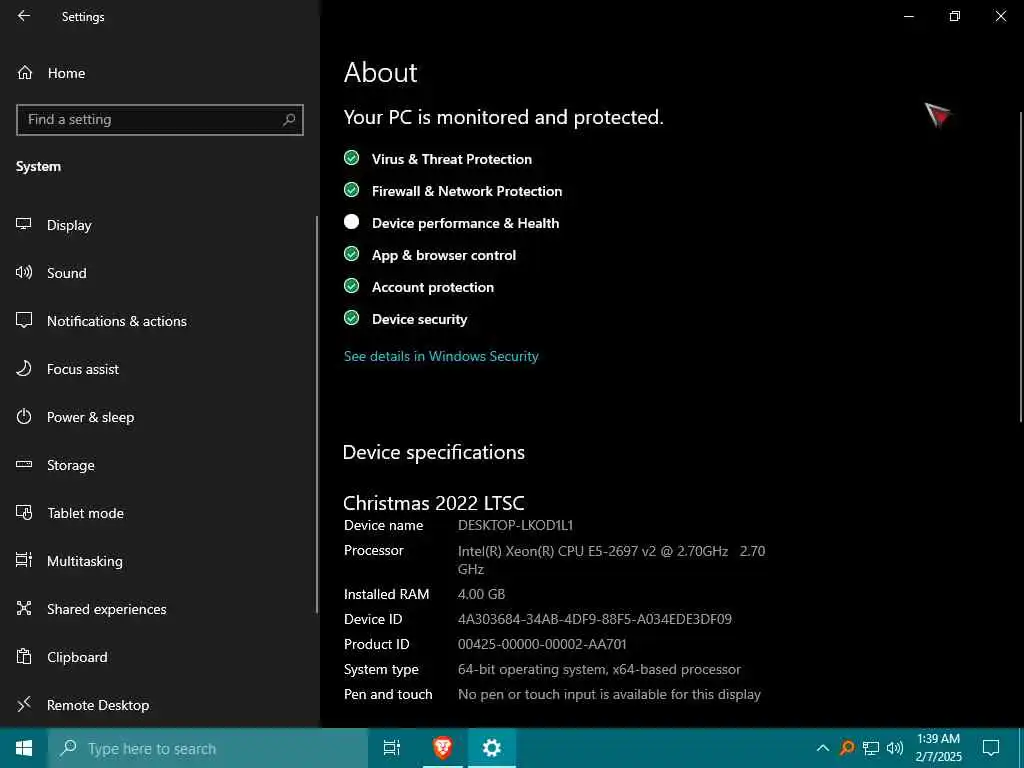Screen dimensions: 1024x768
Task: Click green check beside Firewall & Network Protection
Action: (351, 190)
